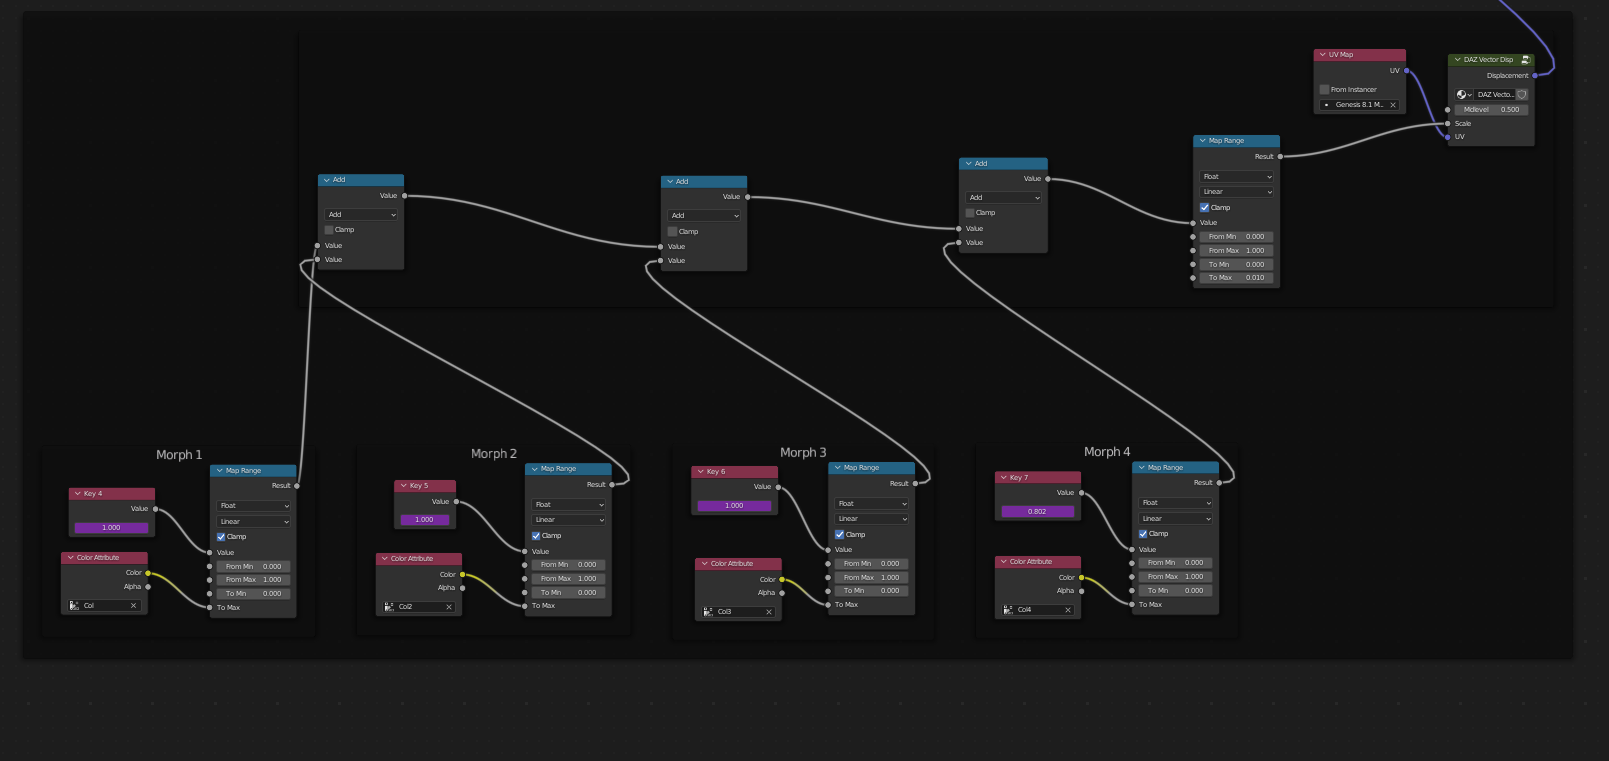Clear the Col4 attribute with its X icon
Screen dimensions: 1609x761
click(1067, 610)
